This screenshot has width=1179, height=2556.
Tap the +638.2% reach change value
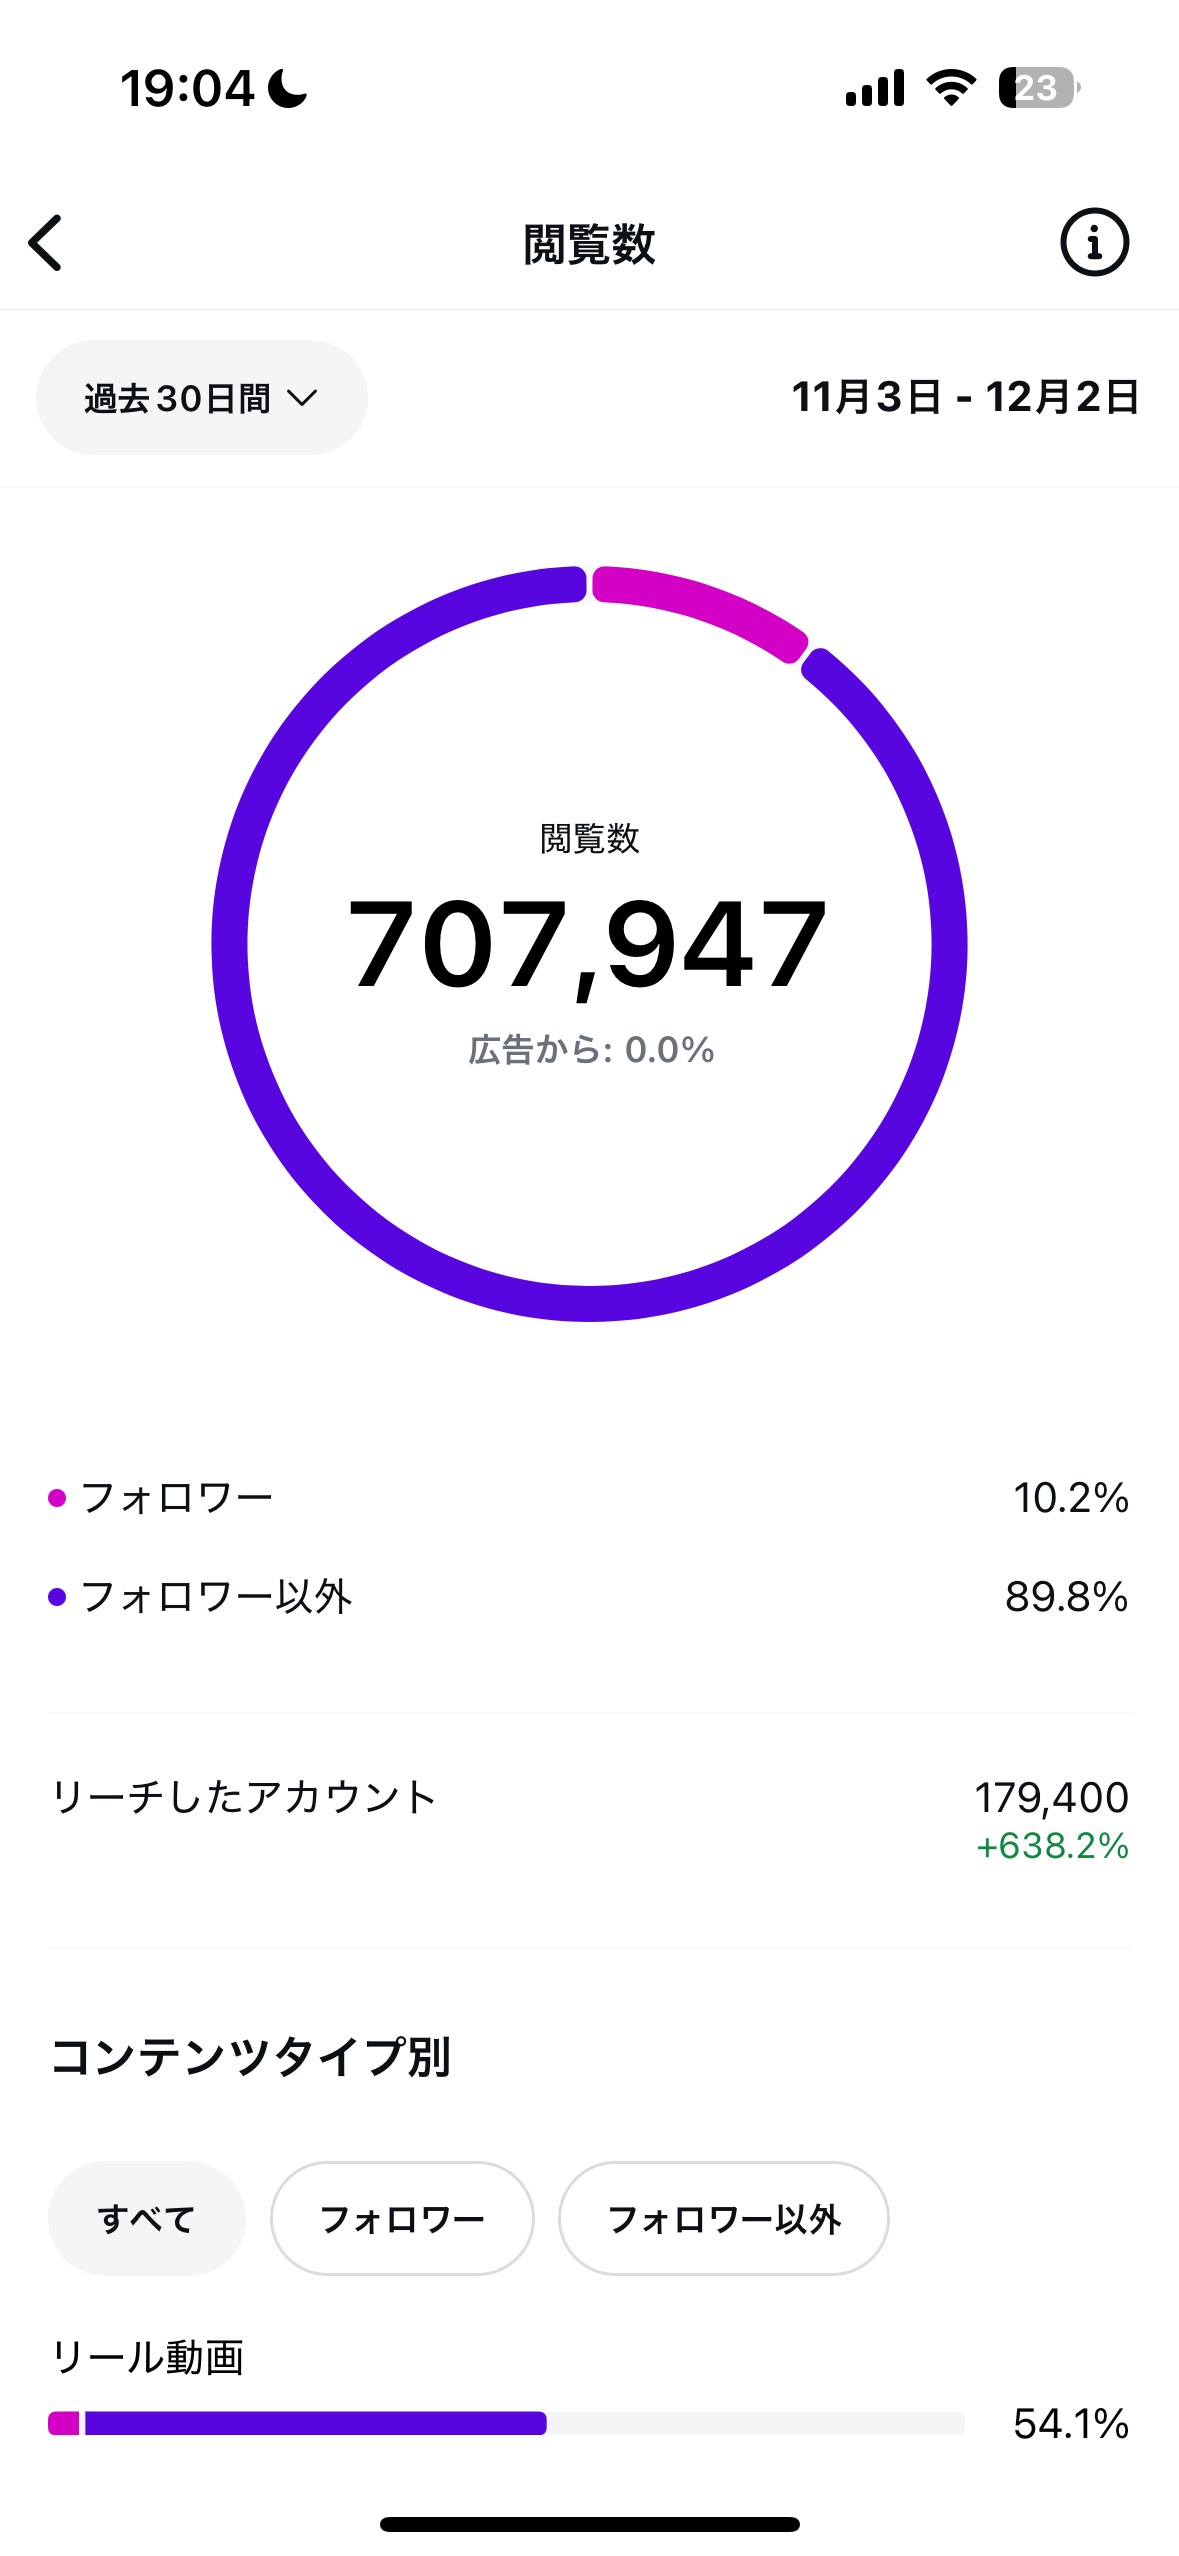tap(1053, 1846)
